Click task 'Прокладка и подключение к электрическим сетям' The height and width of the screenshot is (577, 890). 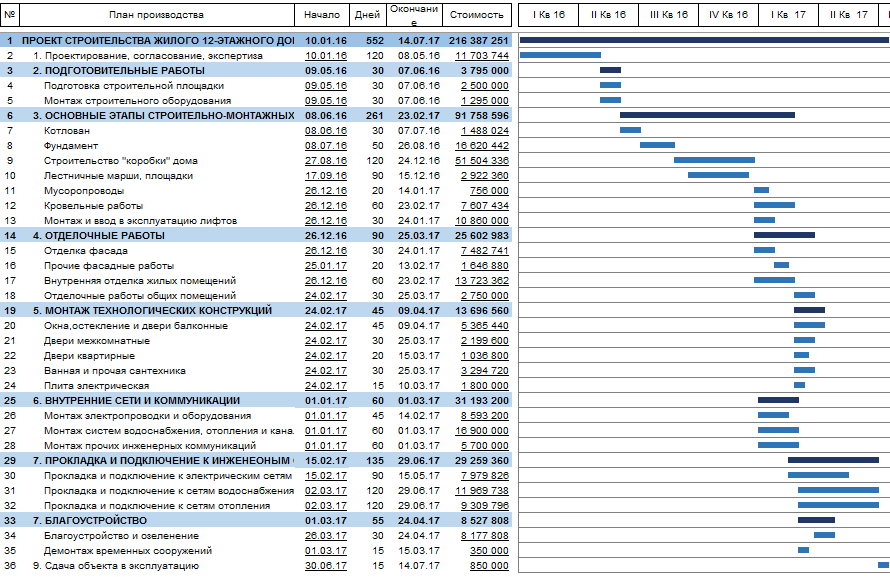168,476
